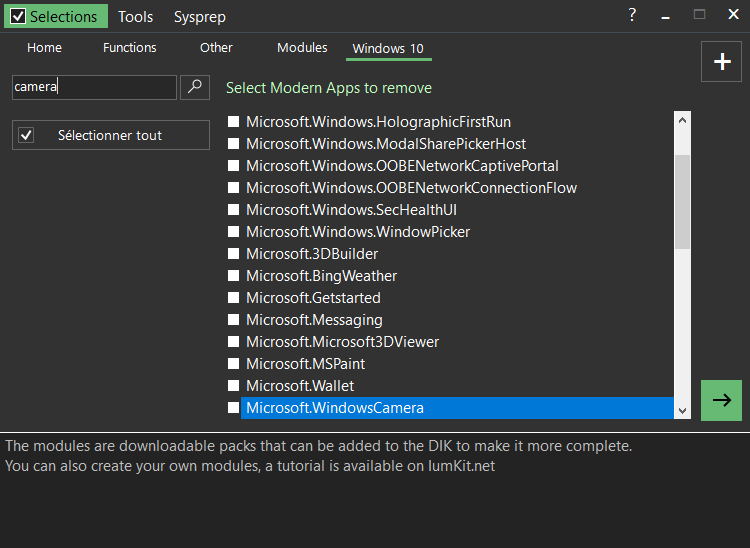Select Microsoft.Windows.HolographicFirstRun entry

tap(378, 122)
